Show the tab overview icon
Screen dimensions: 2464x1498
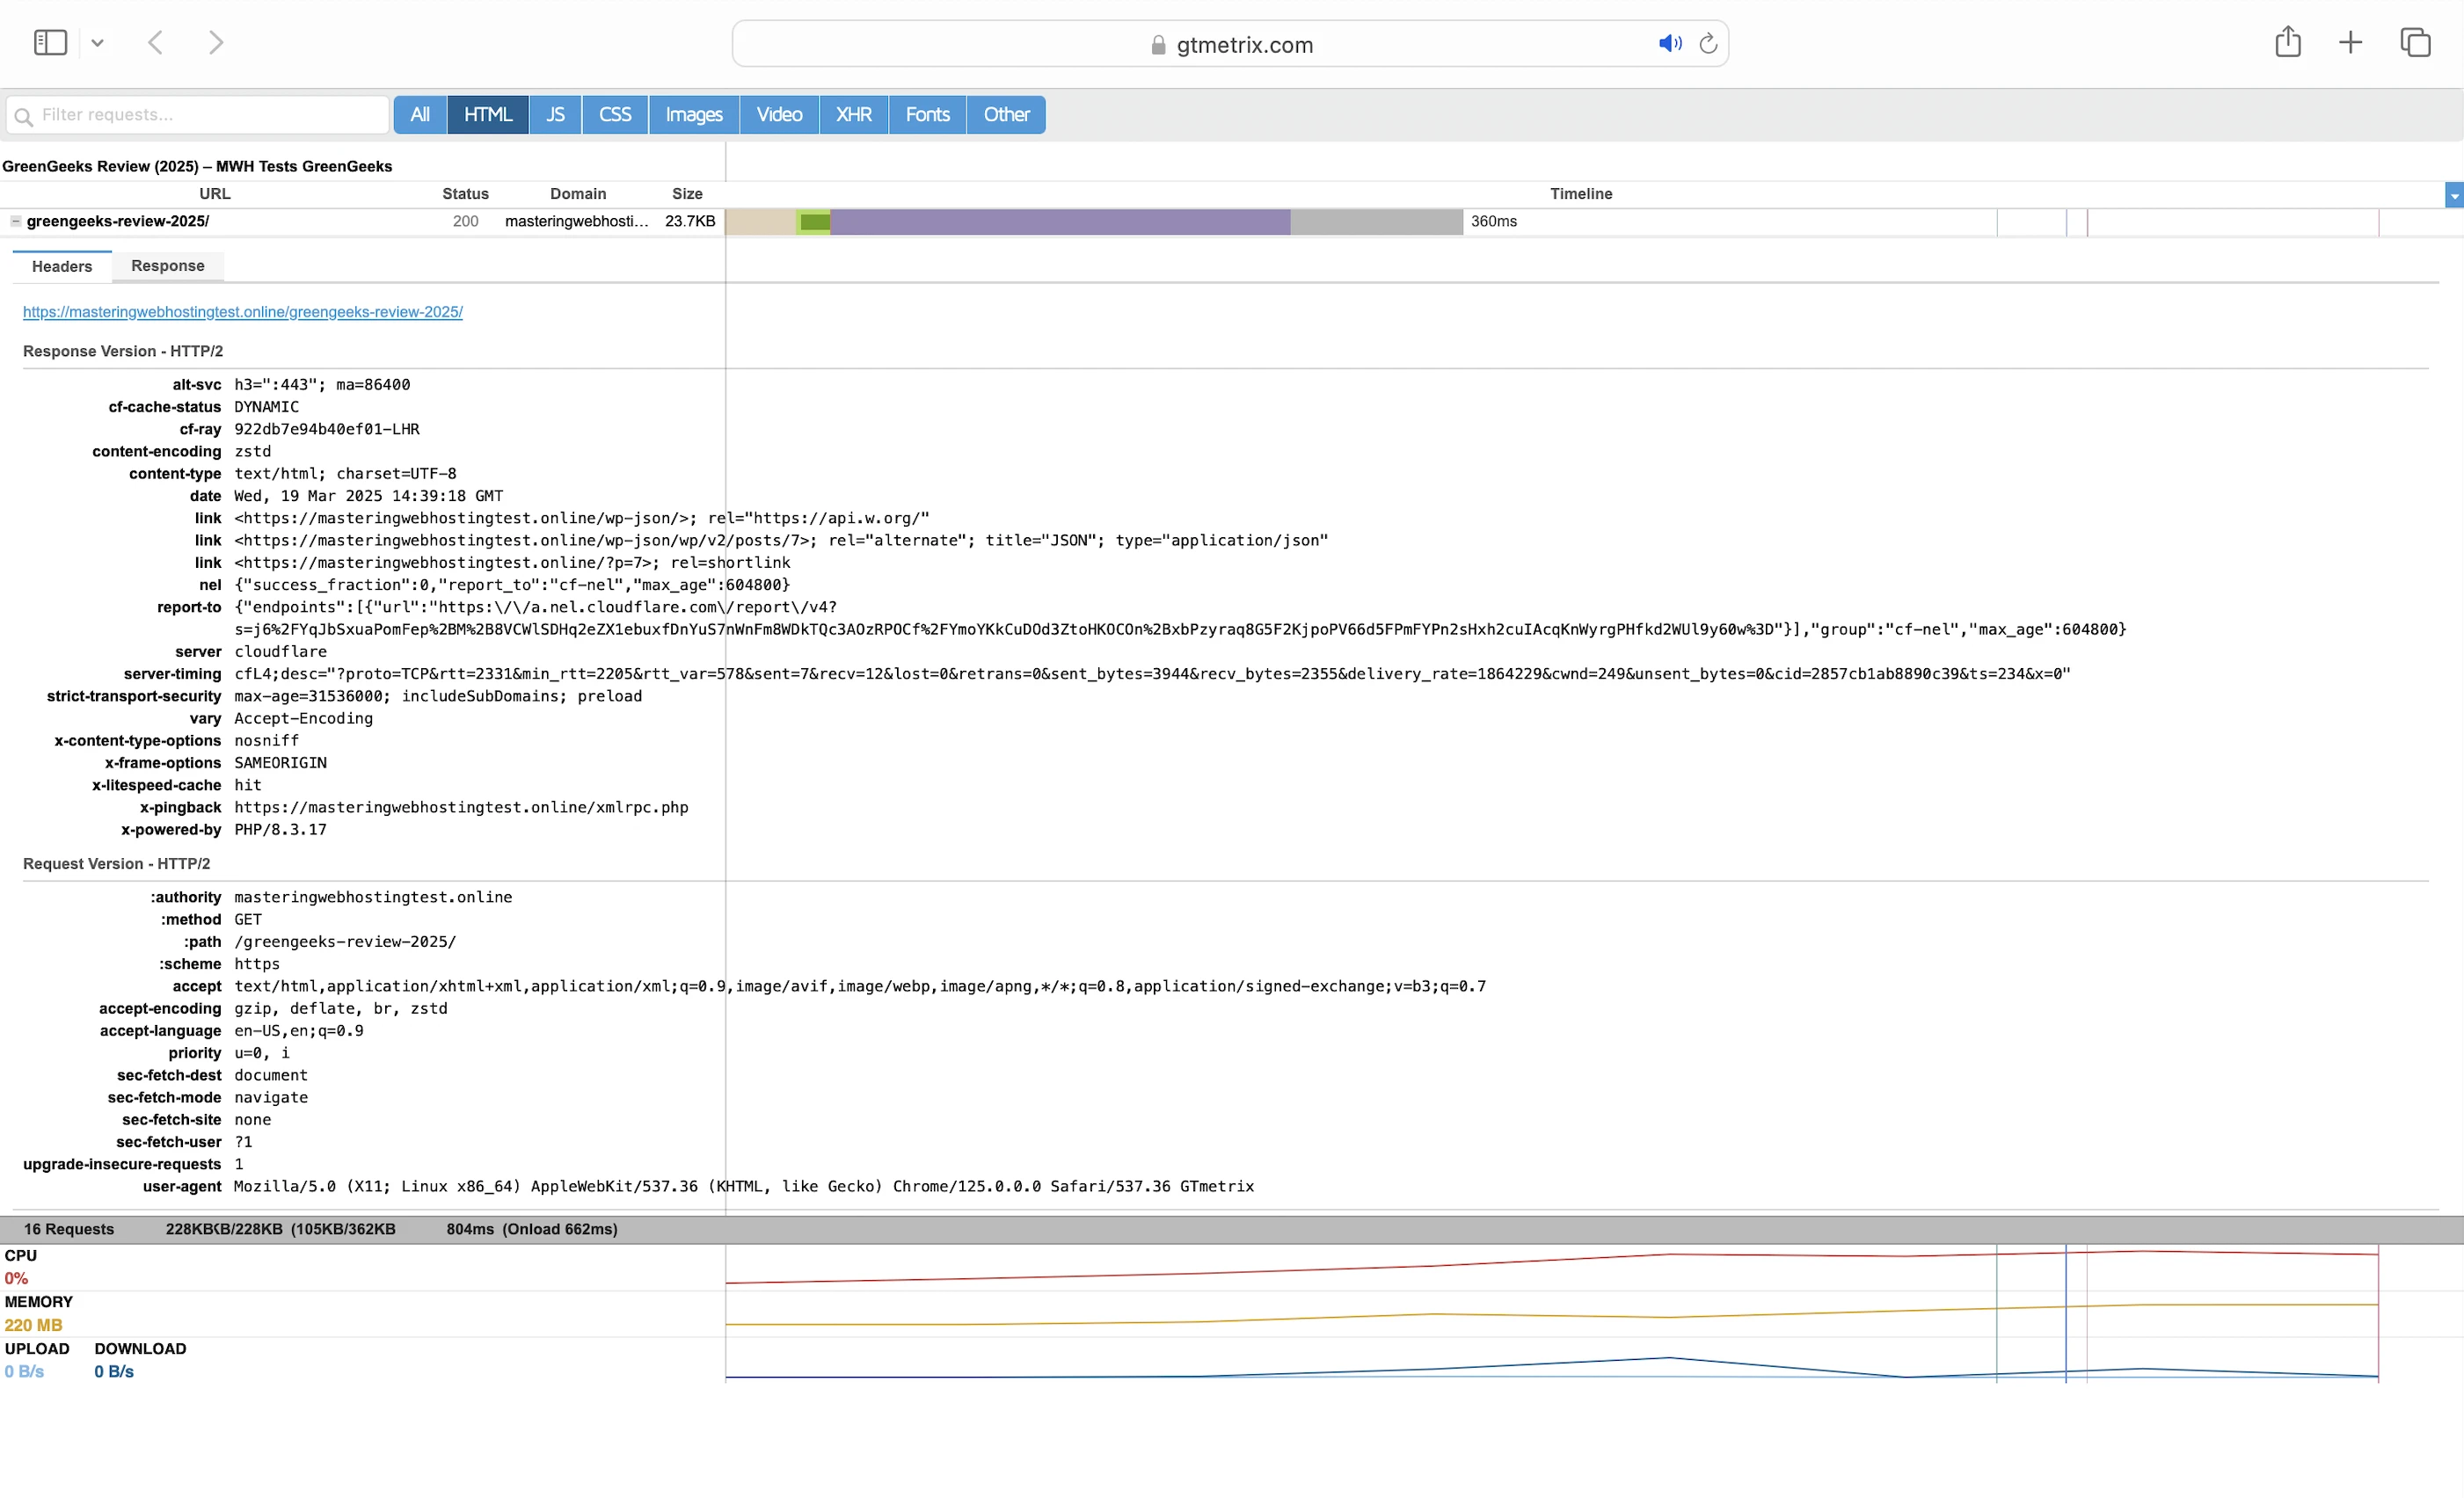2415,43
